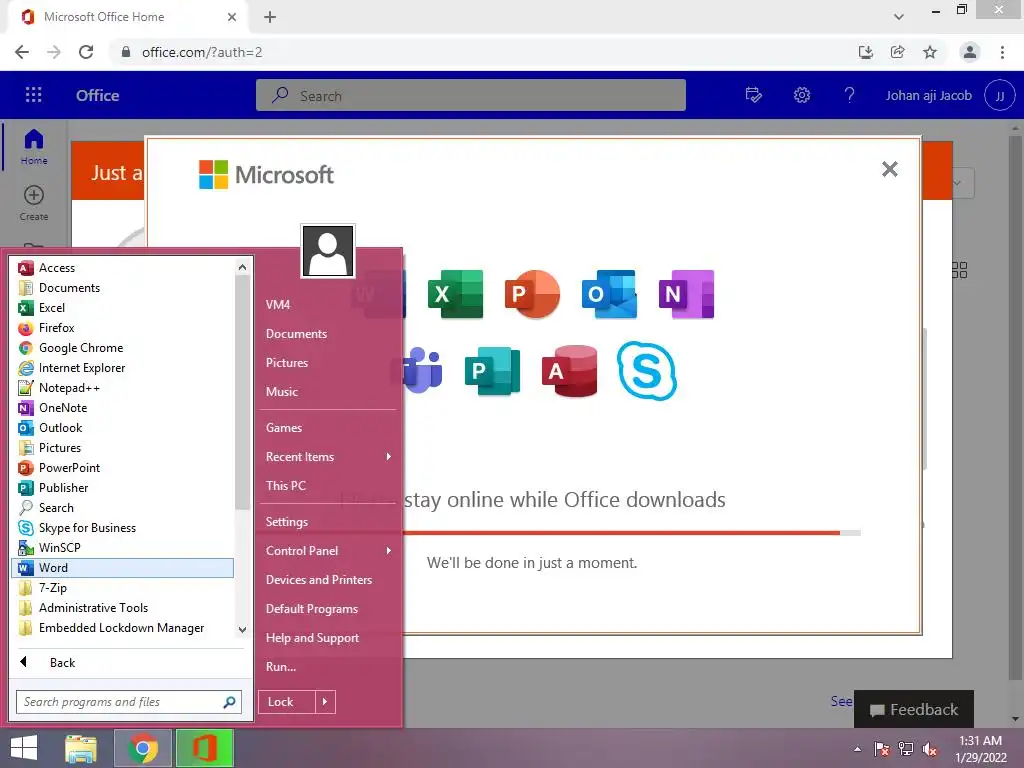Click the PowerPoint icon in the Microsoft dialog
Screen dimensions: 1024x768
pos(532,294)
